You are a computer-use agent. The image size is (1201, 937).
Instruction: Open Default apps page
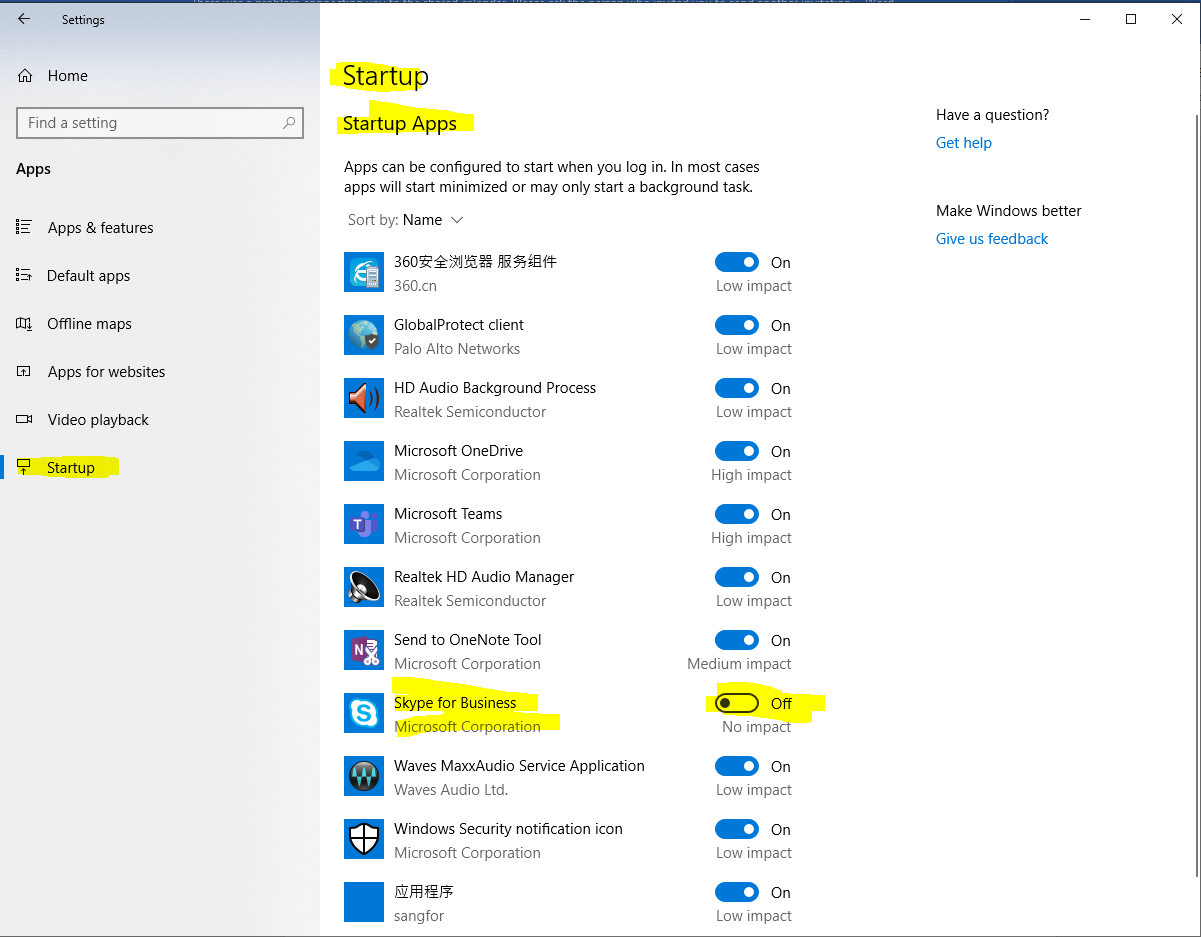point(88,276)
